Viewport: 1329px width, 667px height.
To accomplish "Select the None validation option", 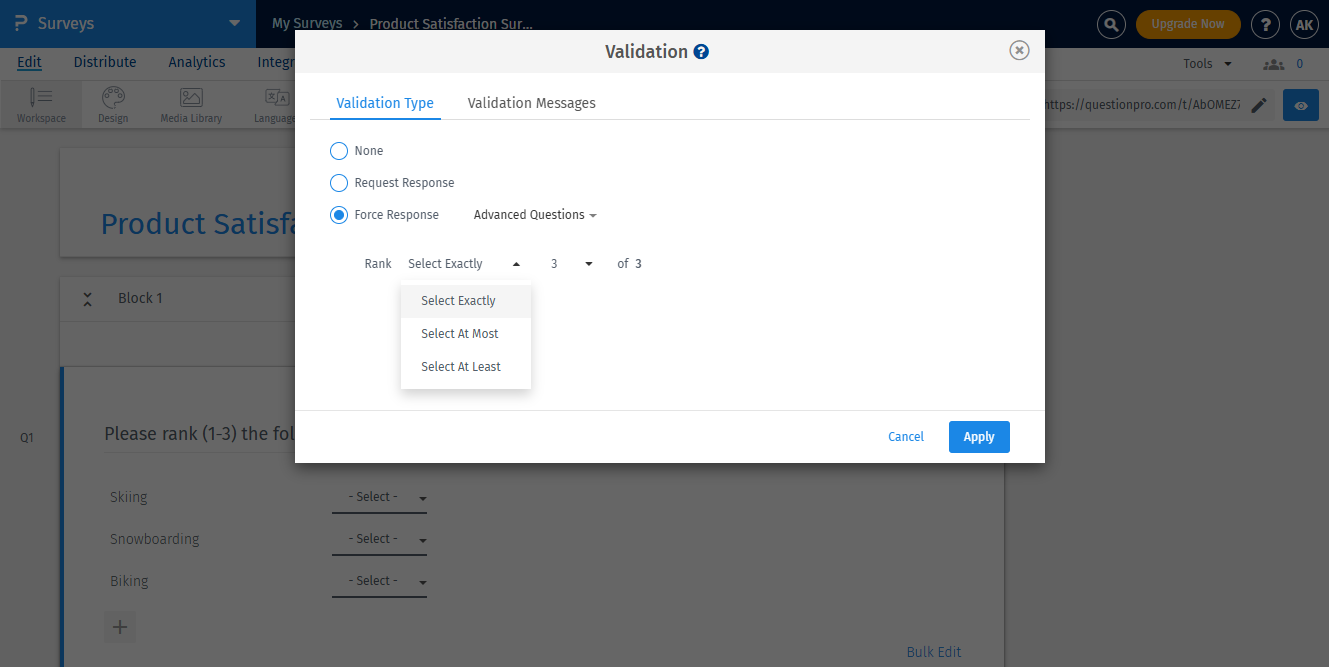I will click(x=339, y=150).
